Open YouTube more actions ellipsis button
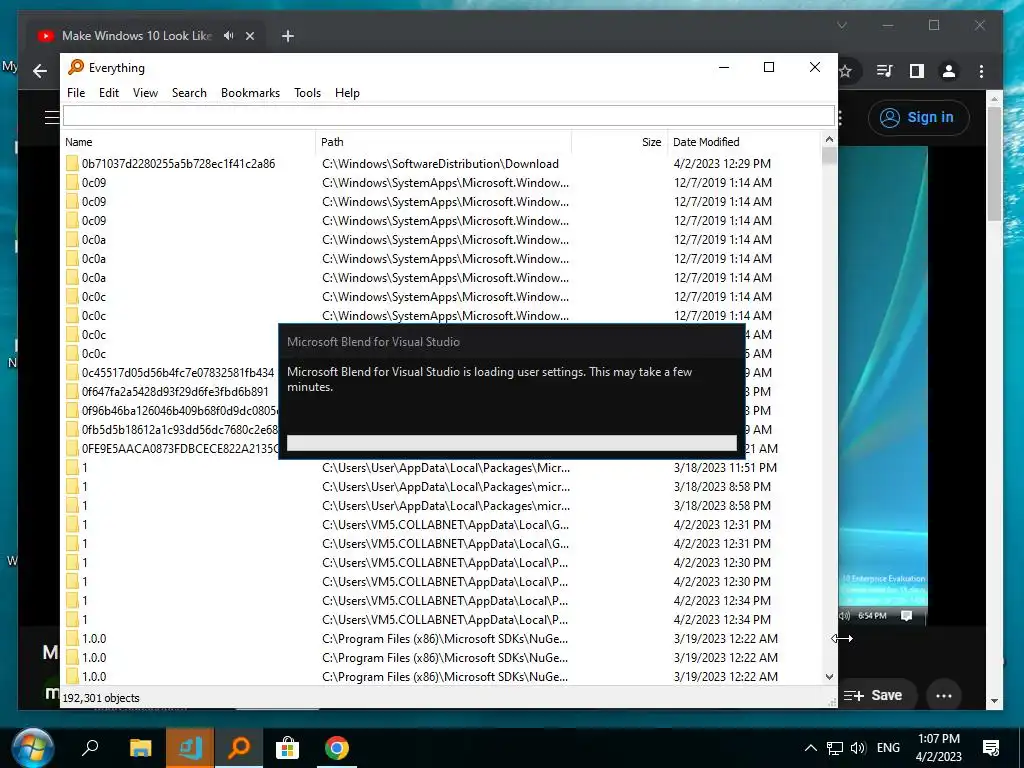 coord(944,696)
